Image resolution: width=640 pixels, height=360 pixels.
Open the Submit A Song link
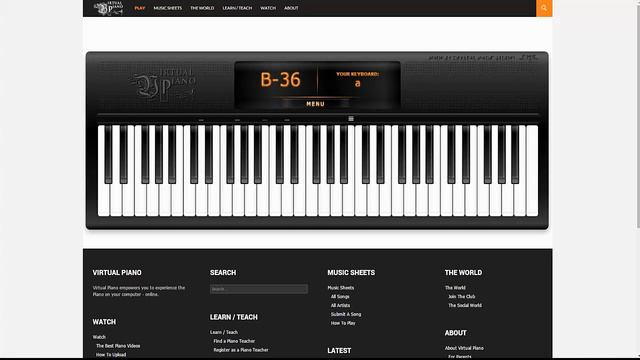click(346, 314)
